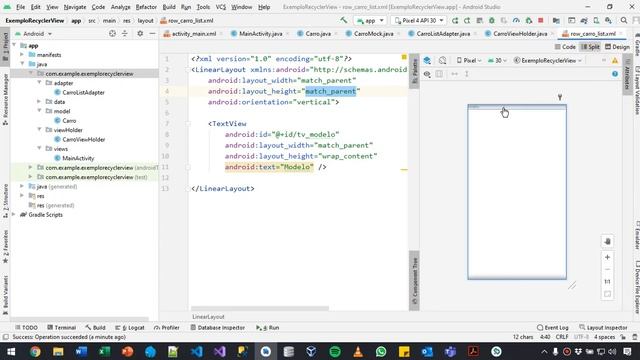The height and width of the screenshot is (360, 640).
Task: Open the layout warnings triangle icon
Action: (615, 60)
